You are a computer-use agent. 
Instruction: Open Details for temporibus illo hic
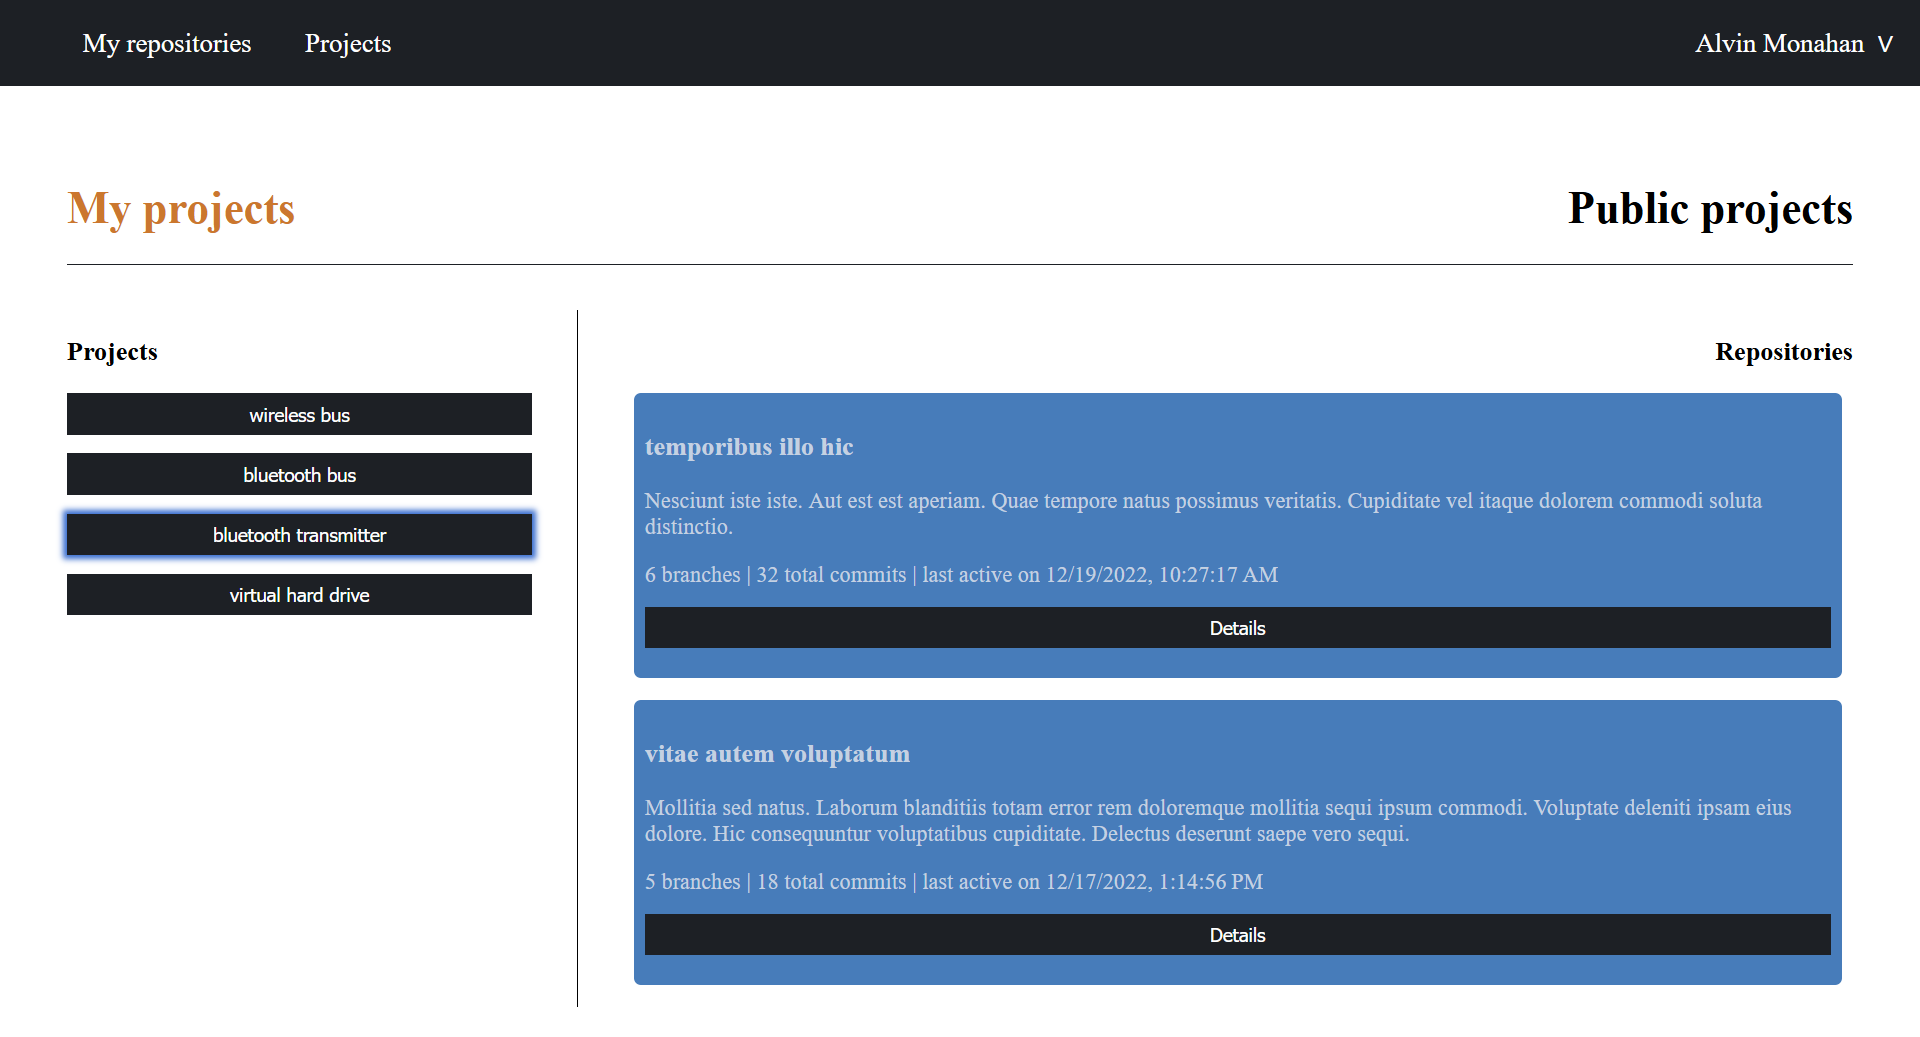point(1237,627)
